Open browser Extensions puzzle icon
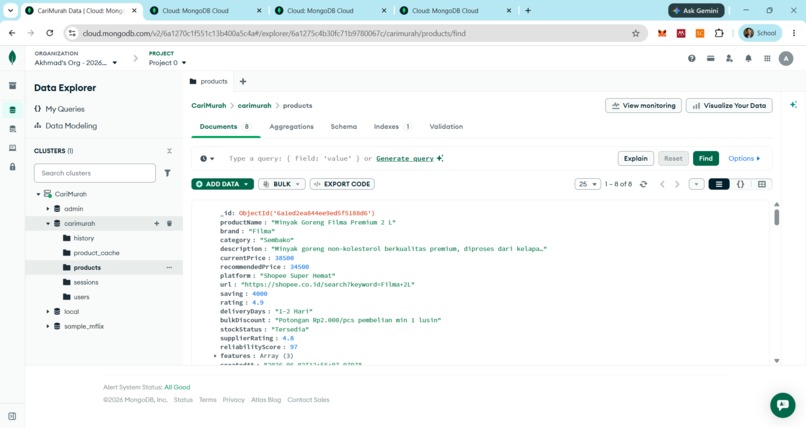This screenshot has width=806, height=428. coord(719,33)
